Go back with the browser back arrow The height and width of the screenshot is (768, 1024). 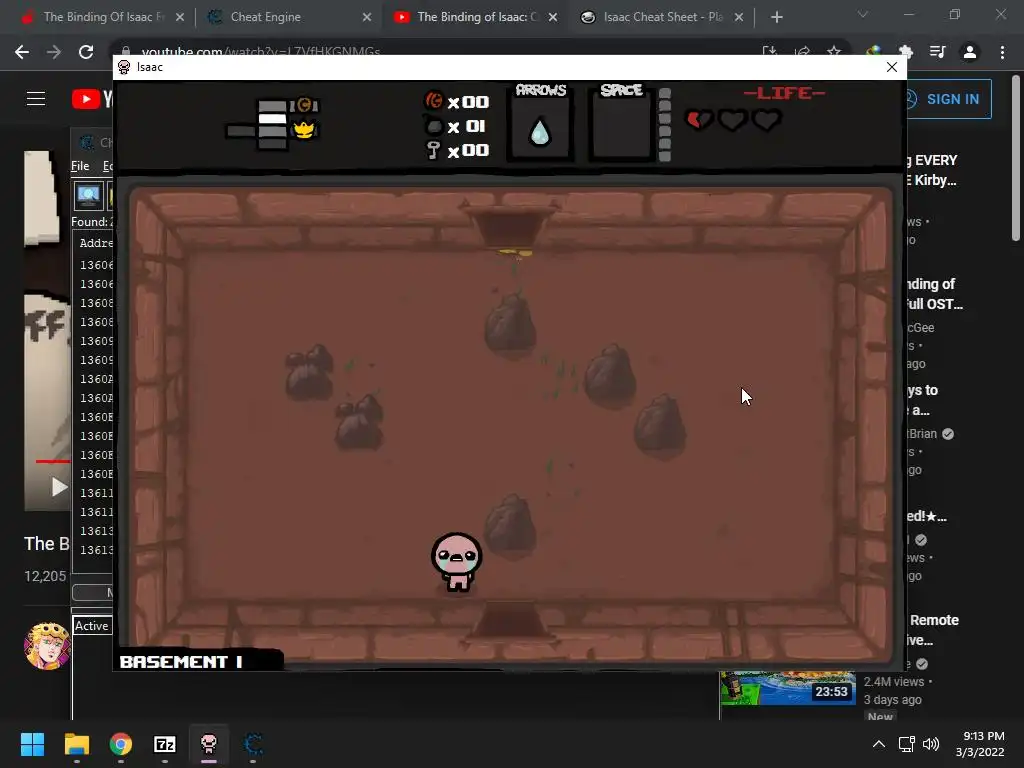(22, 52)
